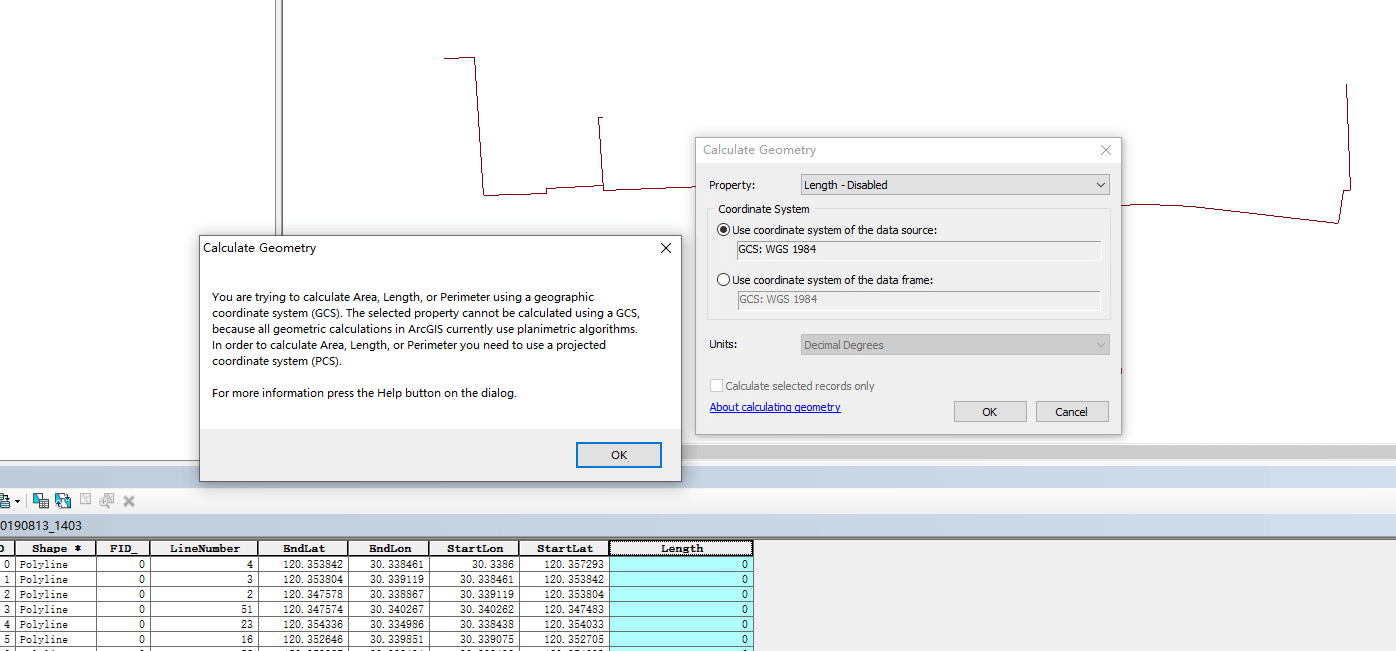Screen dimensions: 1396x651
Task: Close the Calculate Geometry settings dialog
Action: (1105, 150)
